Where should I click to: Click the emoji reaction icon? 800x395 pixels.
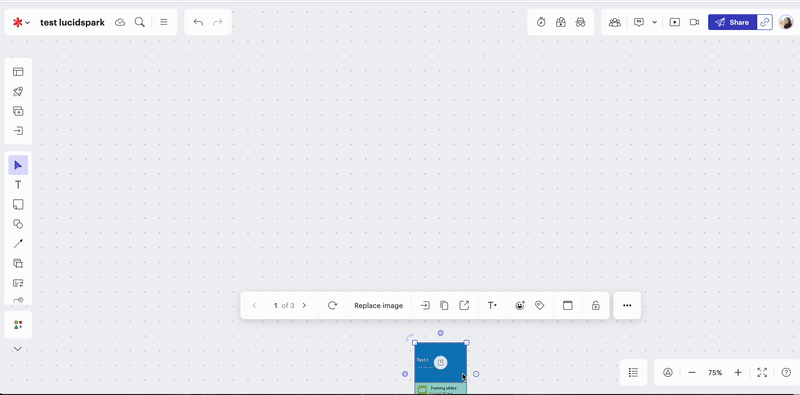(520, 305)
